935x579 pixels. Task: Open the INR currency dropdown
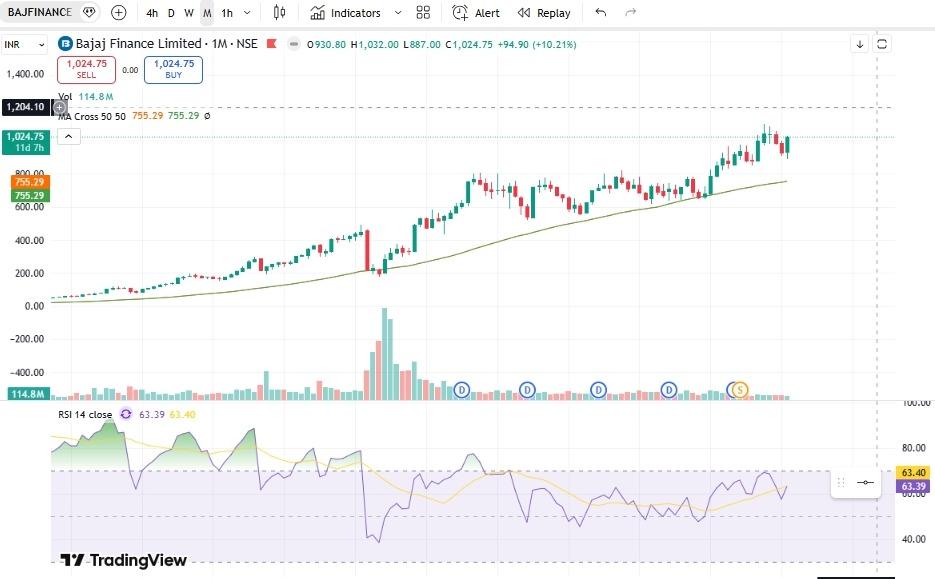[x=24, y=45]
